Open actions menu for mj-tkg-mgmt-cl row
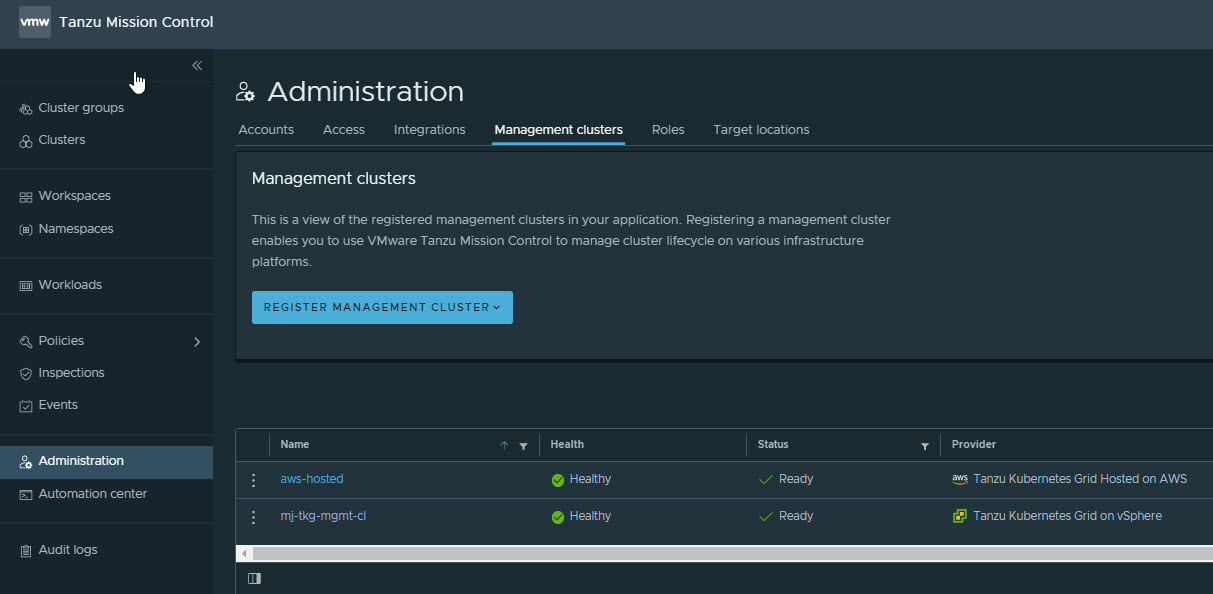The image size is (1213, 594). click(253, 517)
